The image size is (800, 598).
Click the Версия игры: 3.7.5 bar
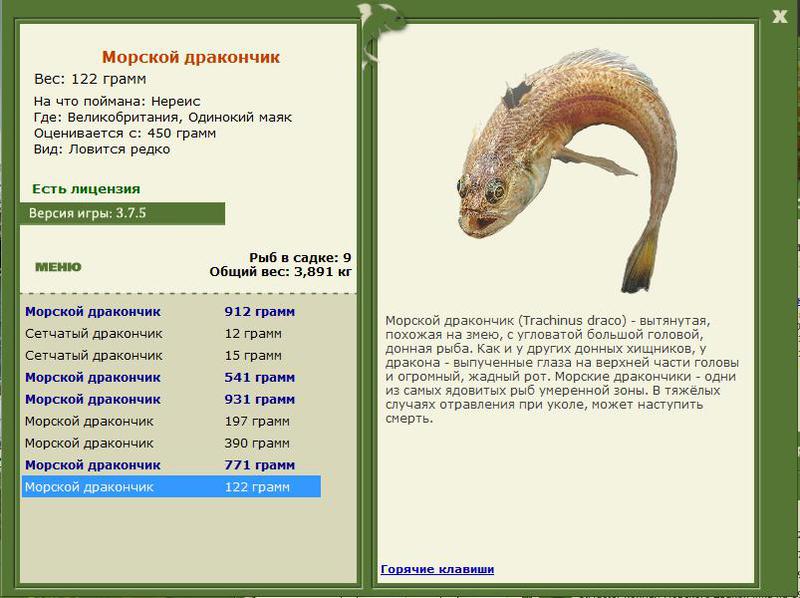122,213
